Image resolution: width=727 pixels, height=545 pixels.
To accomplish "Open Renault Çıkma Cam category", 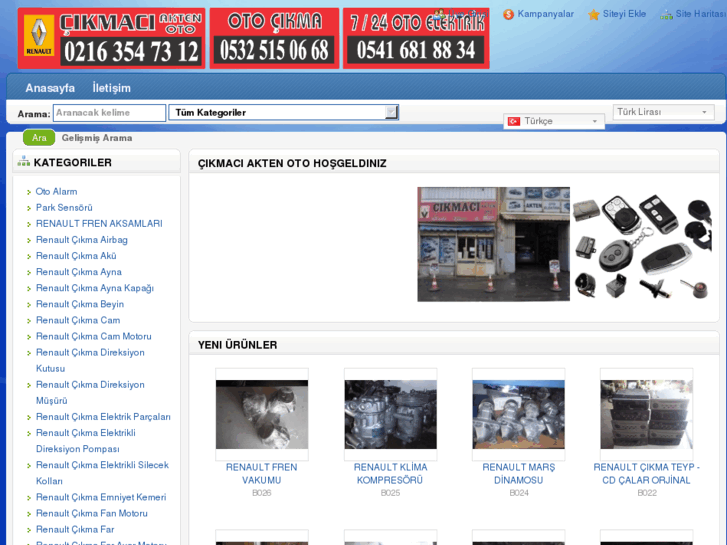I will click(78, 320).
